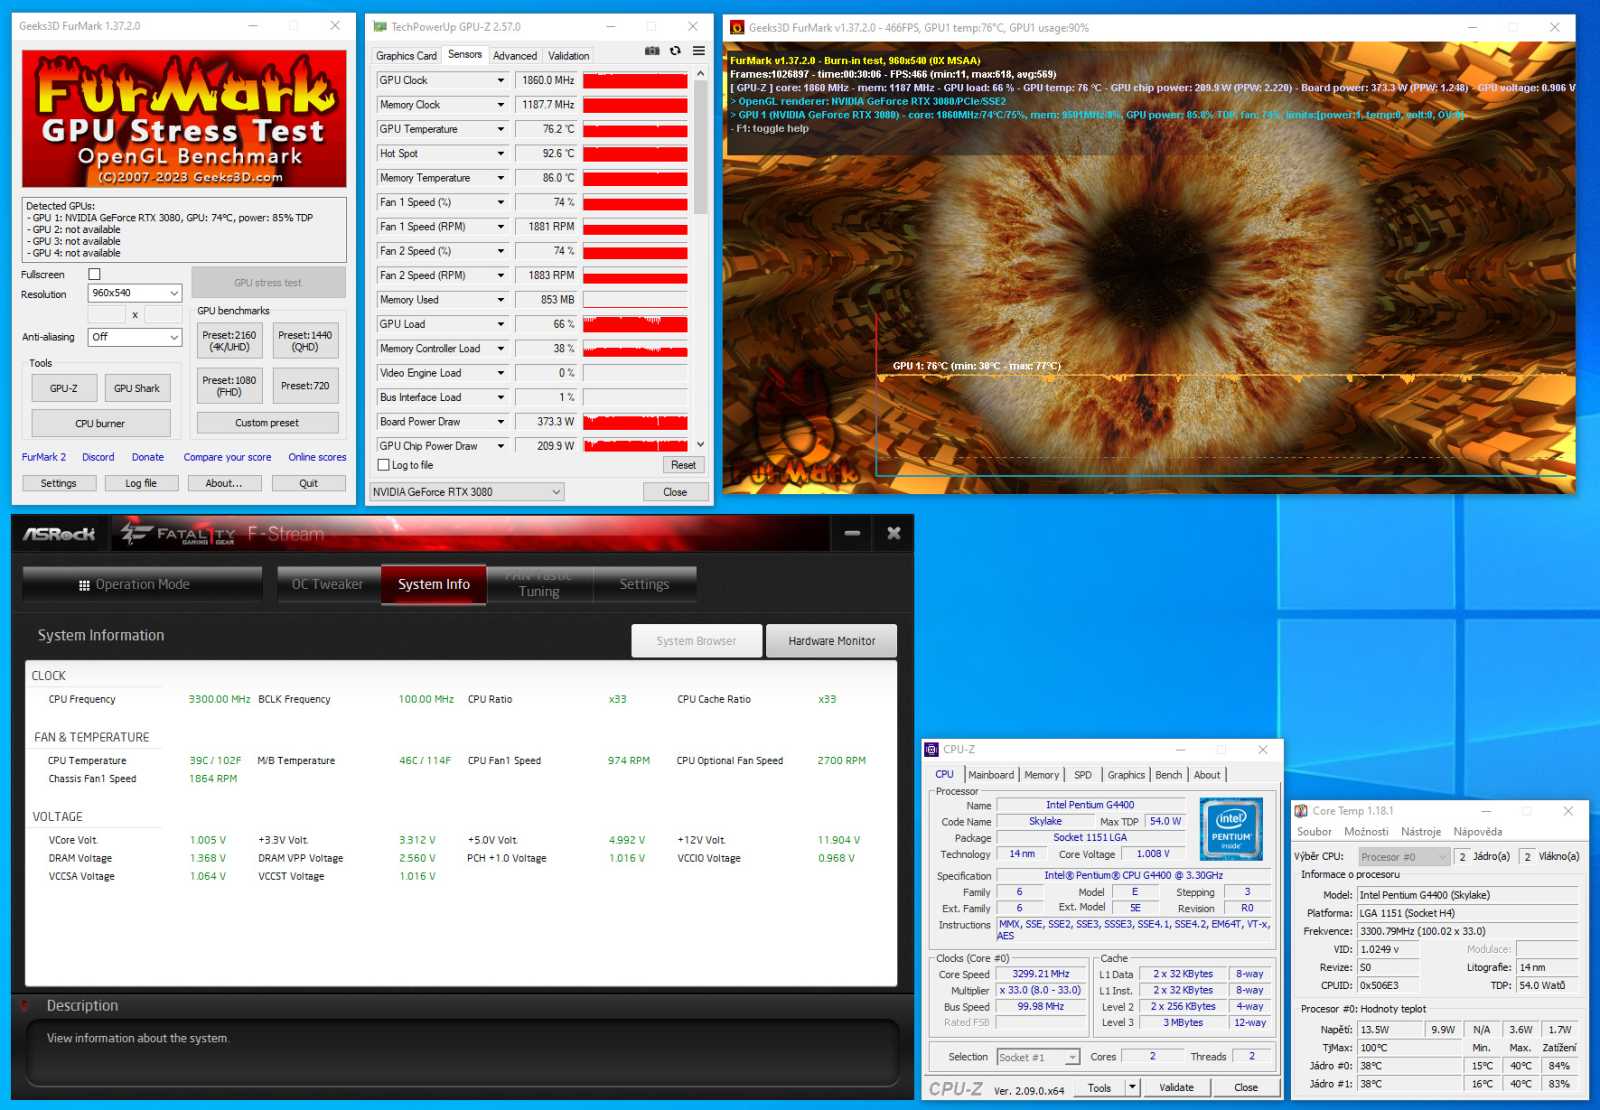Open the Memory Temperature dropdown arrow
1600x1110 pixels.
pyautogui.click(x=501, y=178)
